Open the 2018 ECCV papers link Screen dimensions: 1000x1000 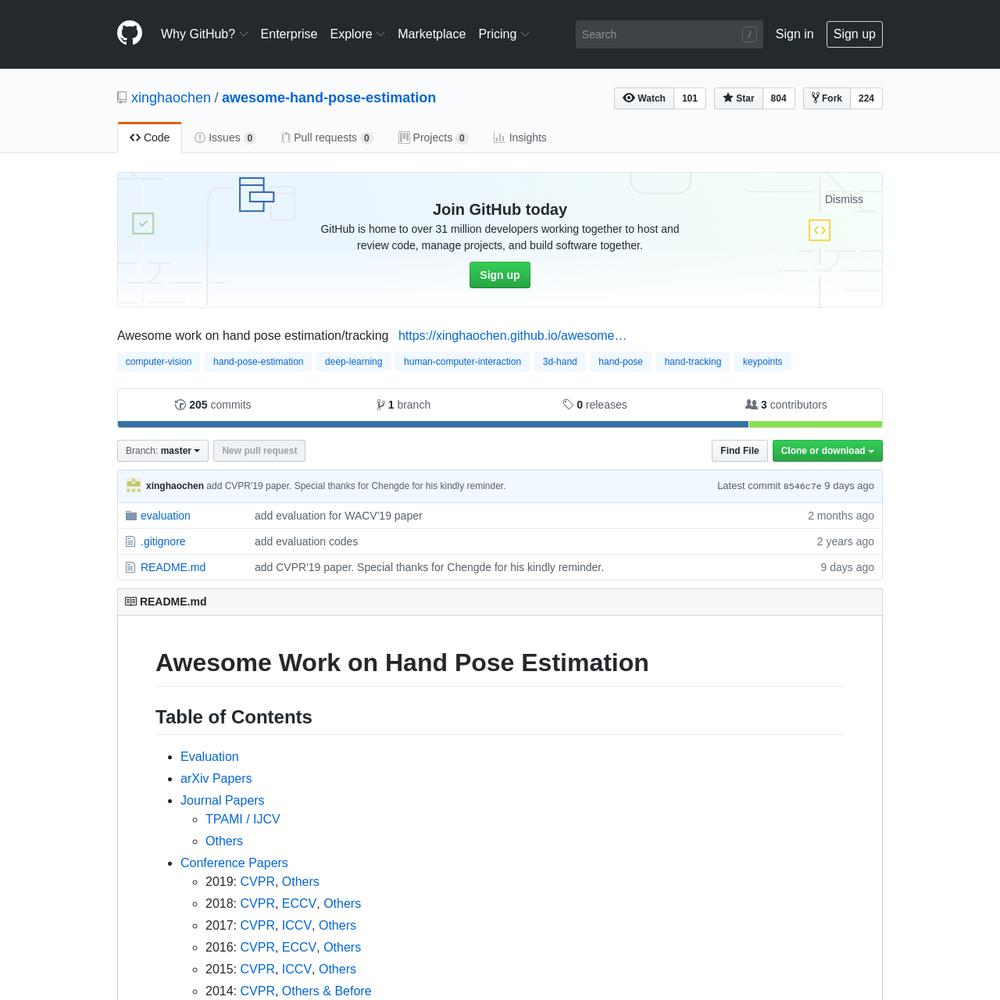(299, 903)
